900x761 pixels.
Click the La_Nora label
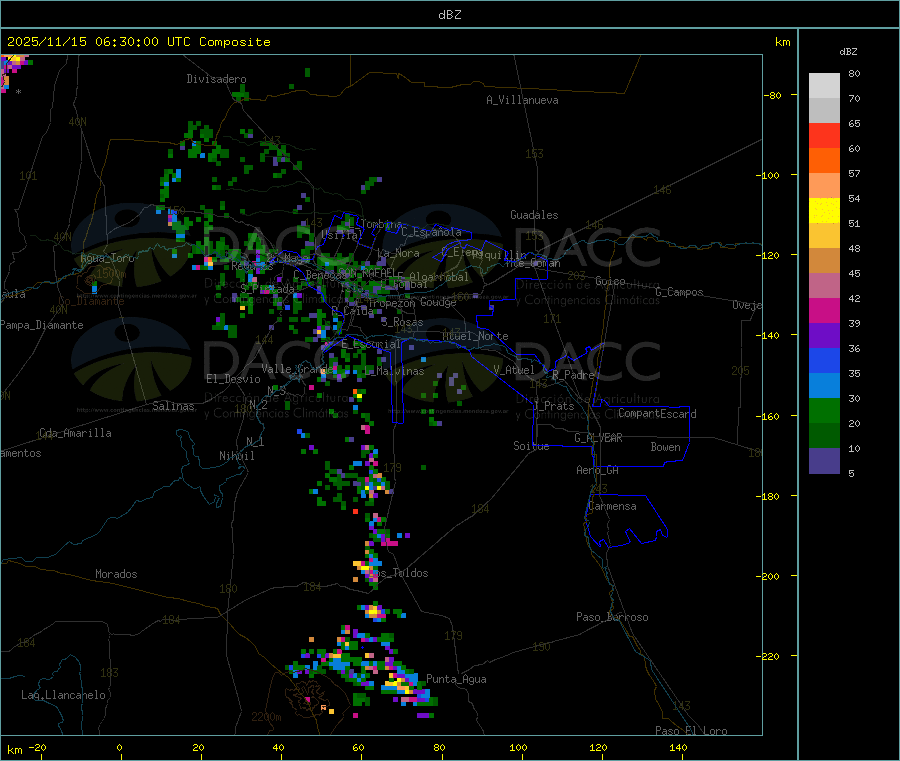coord(398,253)
